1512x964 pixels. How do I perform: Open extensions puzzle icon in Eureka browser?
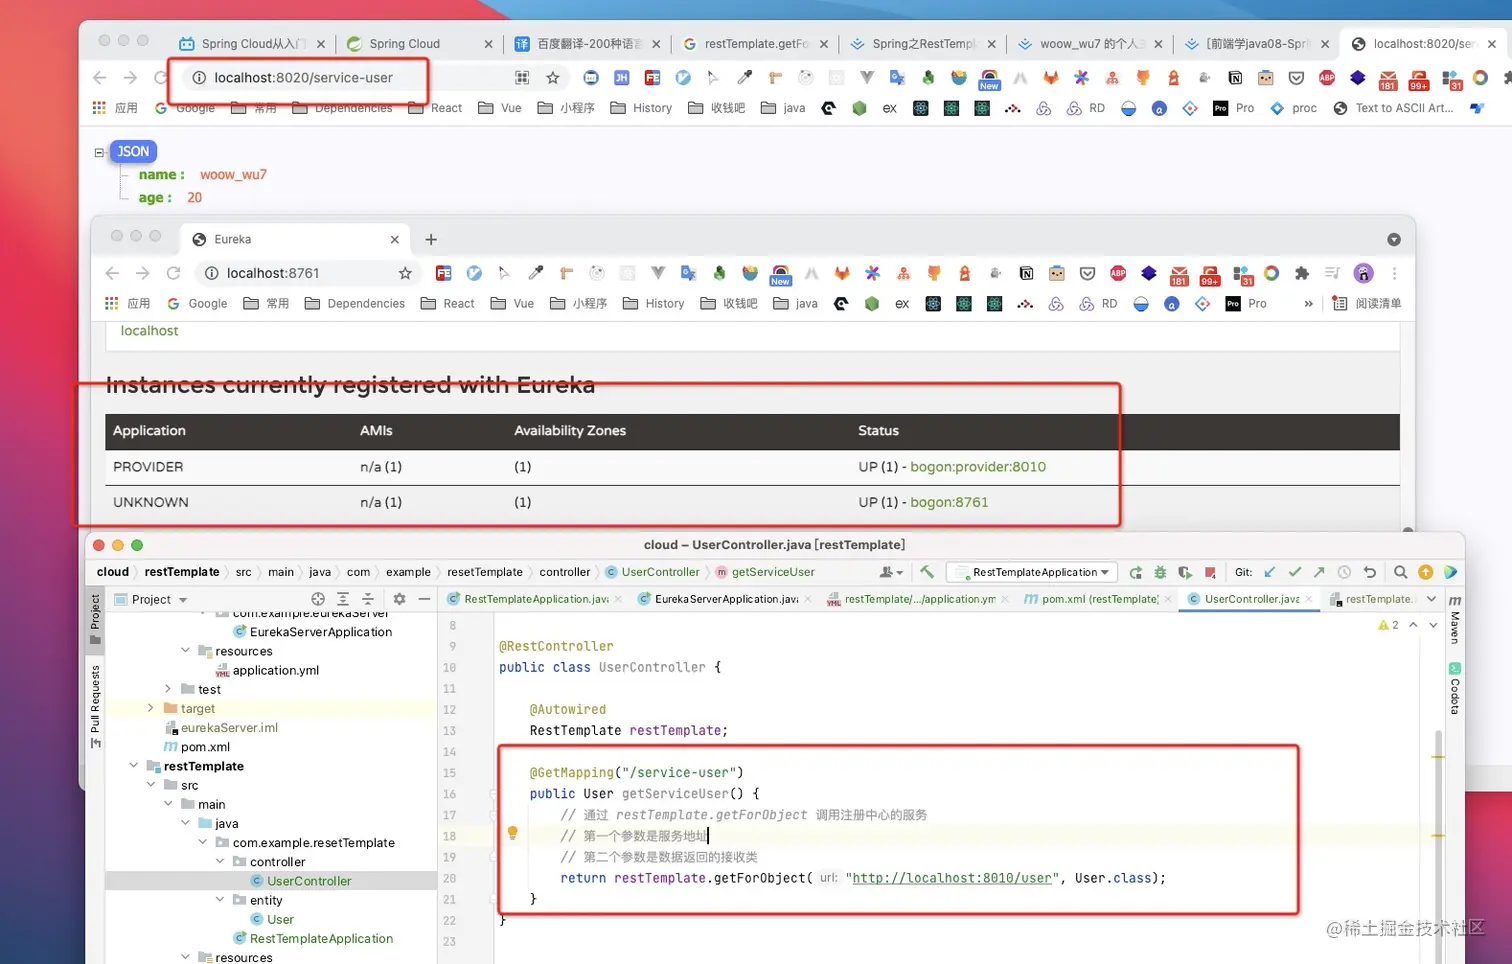click(x=1301, y=273)
